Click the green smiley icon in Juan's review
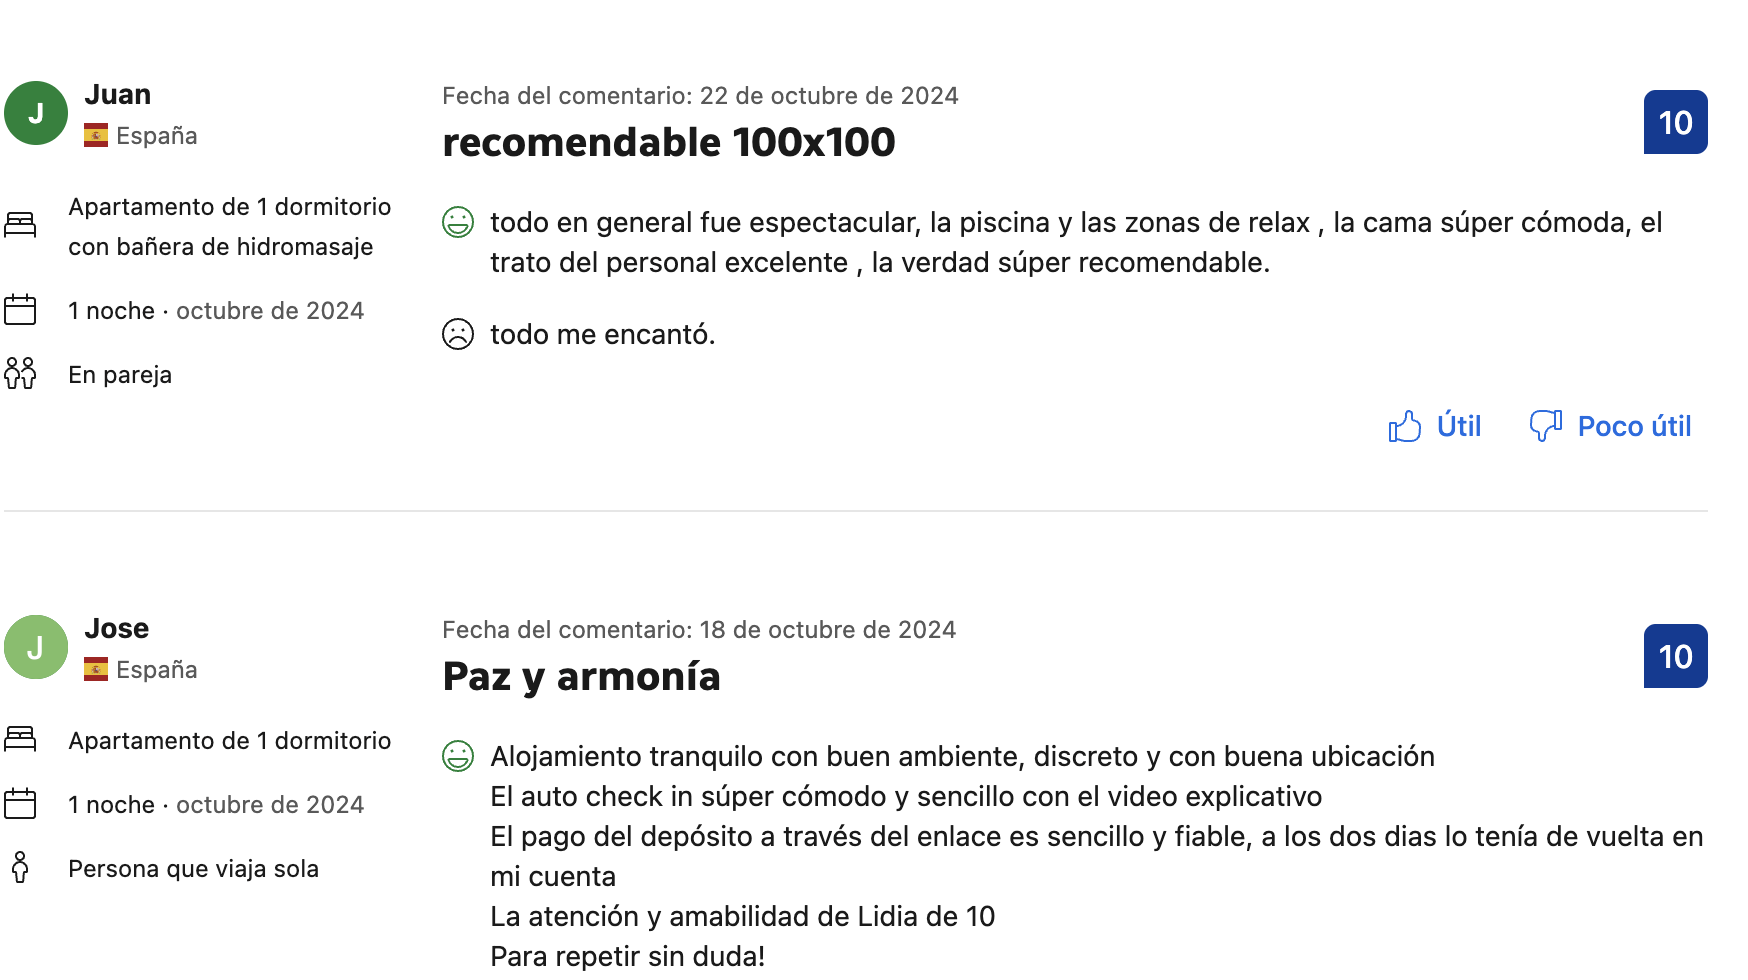This screenshot has height=980, width=1748. tap(458, 222)
